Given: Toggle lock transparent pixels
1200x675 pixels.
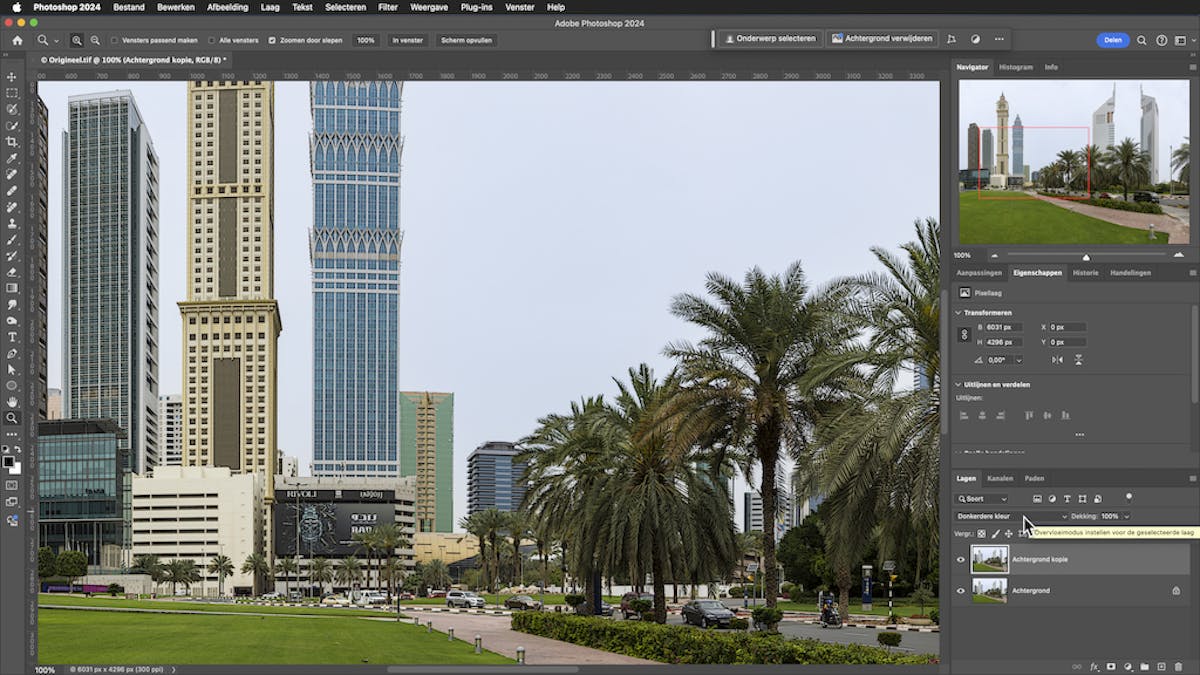Looking at the screenshot, I should point(981,533).
